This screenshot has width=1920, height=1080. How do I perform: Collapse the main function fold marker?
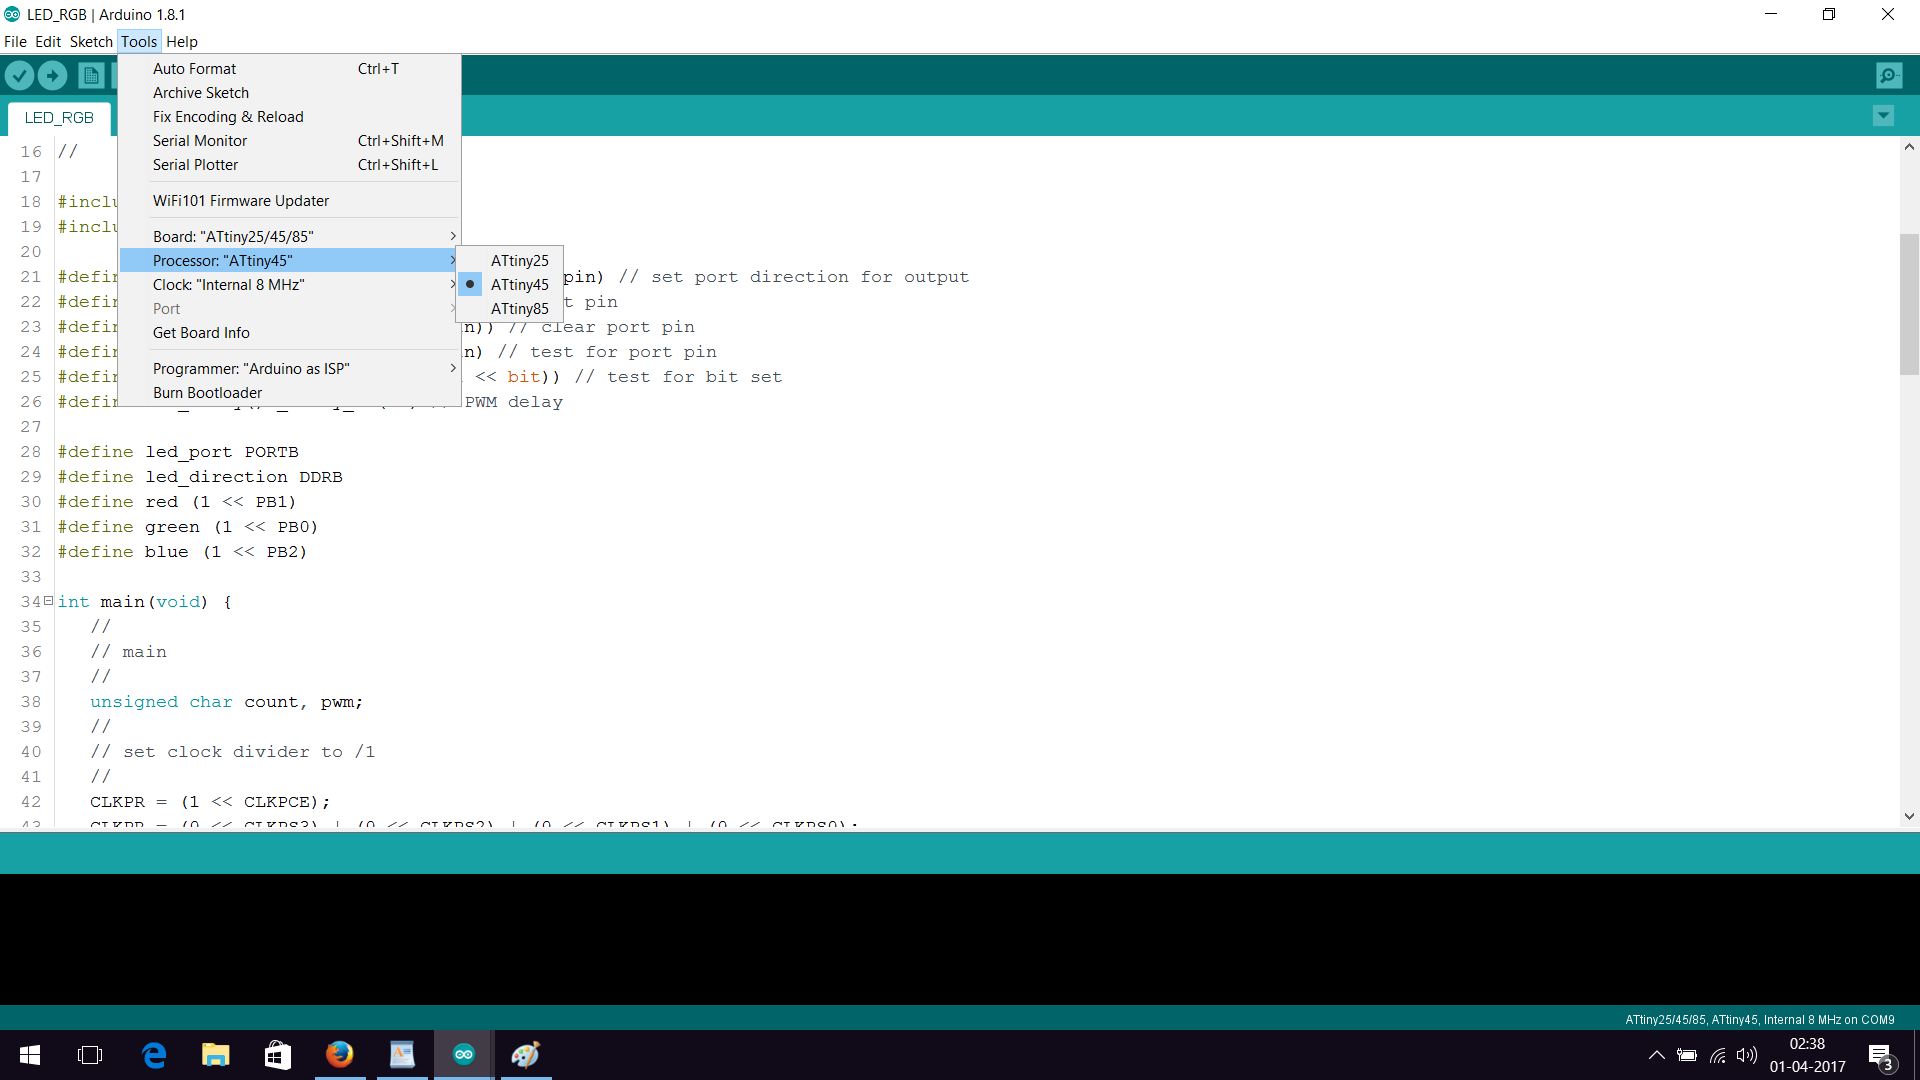coord(48,600)
